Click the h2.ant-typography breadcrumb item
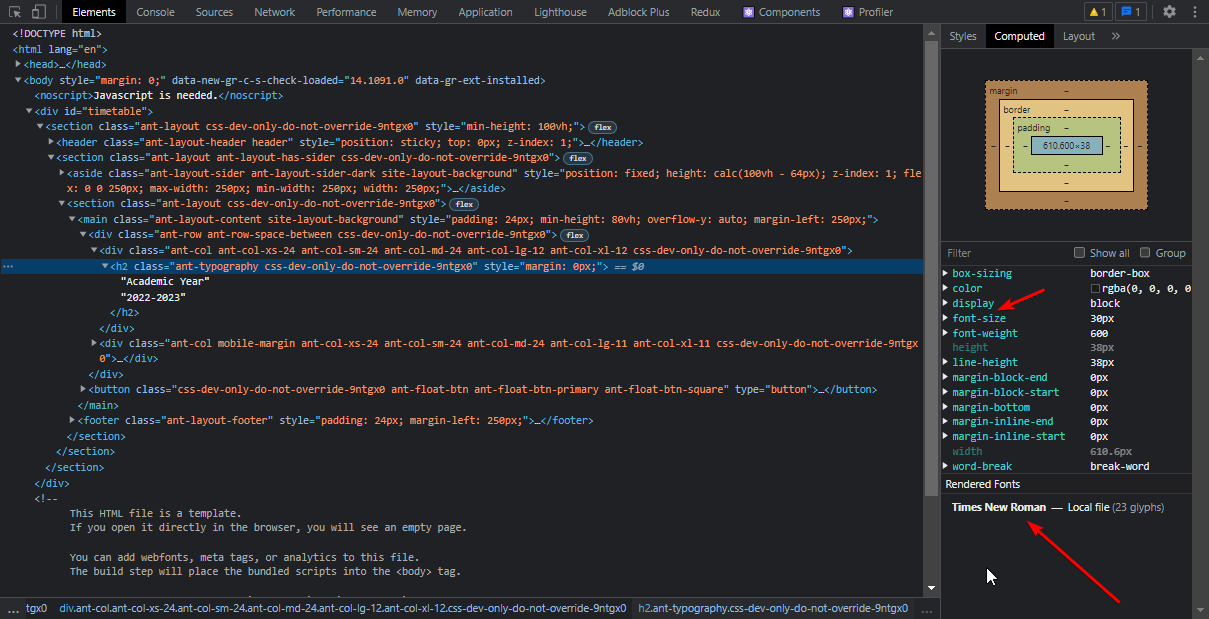 point(773,608)
